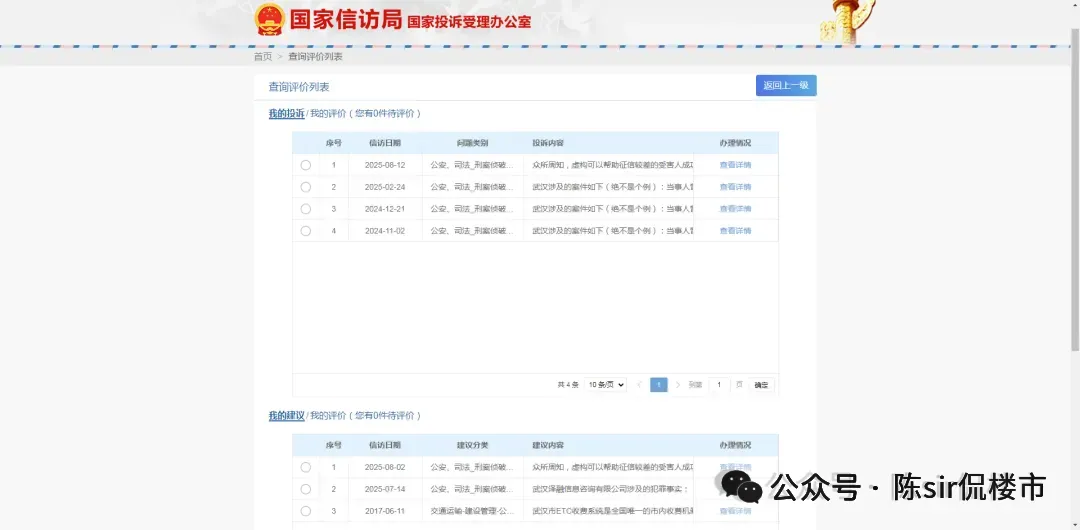Image resolution: width=1080 pixels, height=530 pixels.
Task: Click 首页 breadcrumb link
Action: pyautogui.click(x=263, y=57)
